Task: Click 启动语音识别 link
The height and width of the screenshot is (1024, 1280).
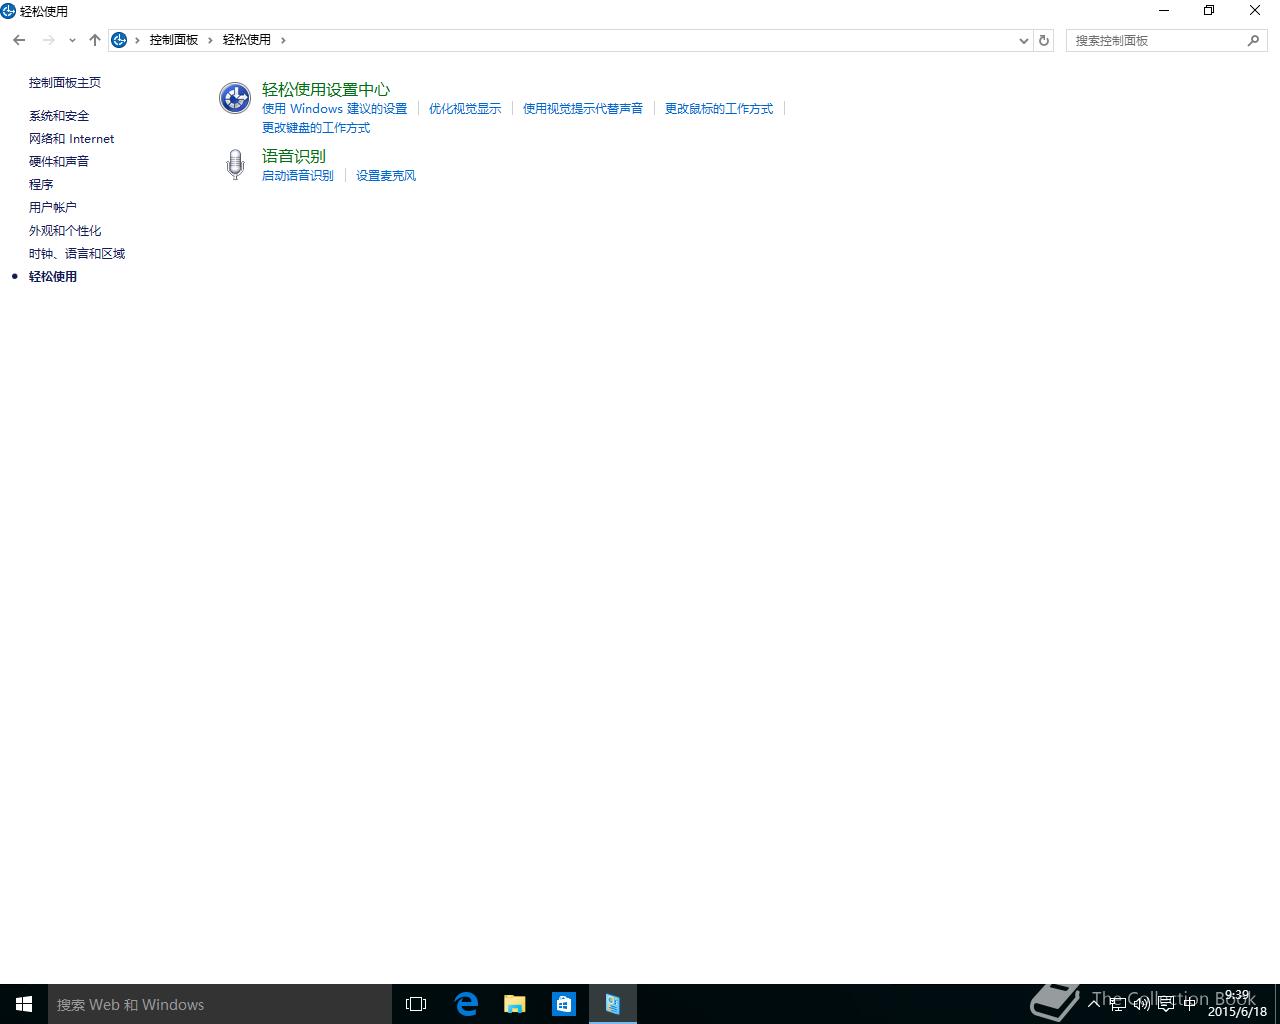Action: [298, 176]
